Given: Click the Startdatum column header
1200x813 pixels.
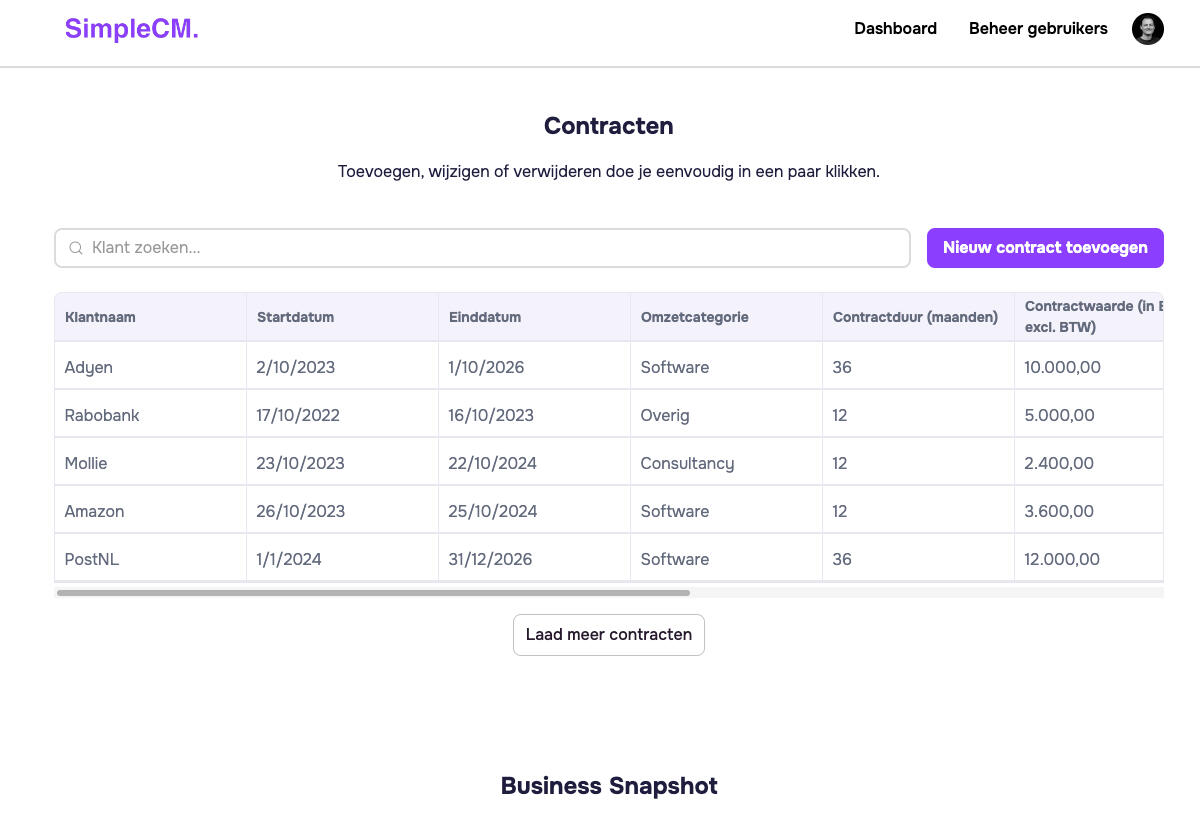Looking at the screenshot, I should [295, 317].
